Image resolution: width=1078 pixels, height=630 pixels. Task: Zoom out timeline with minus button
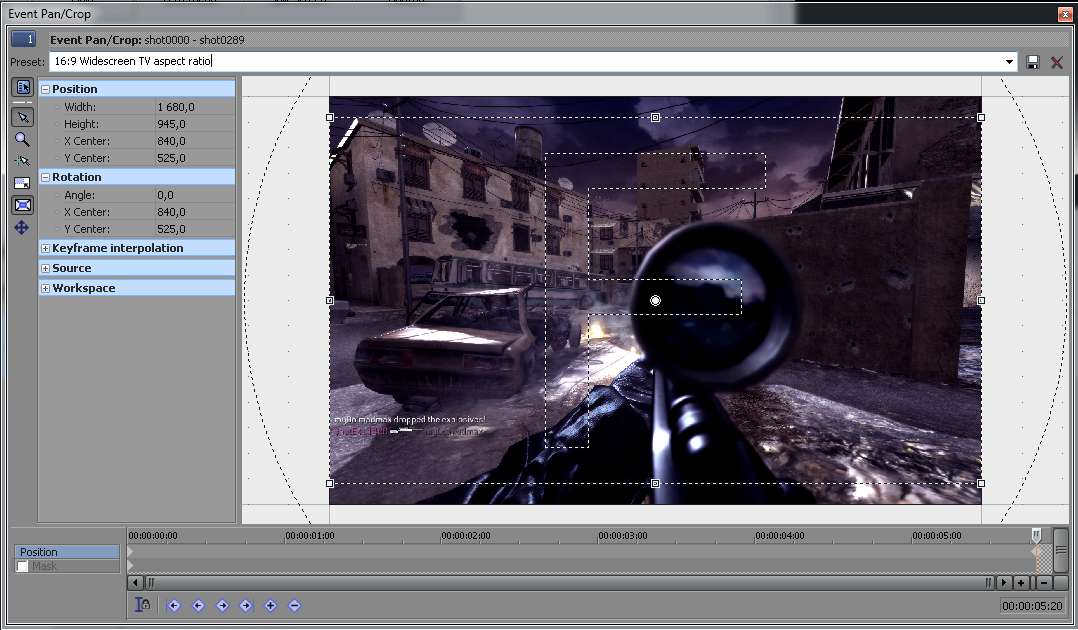[1044, 583]
